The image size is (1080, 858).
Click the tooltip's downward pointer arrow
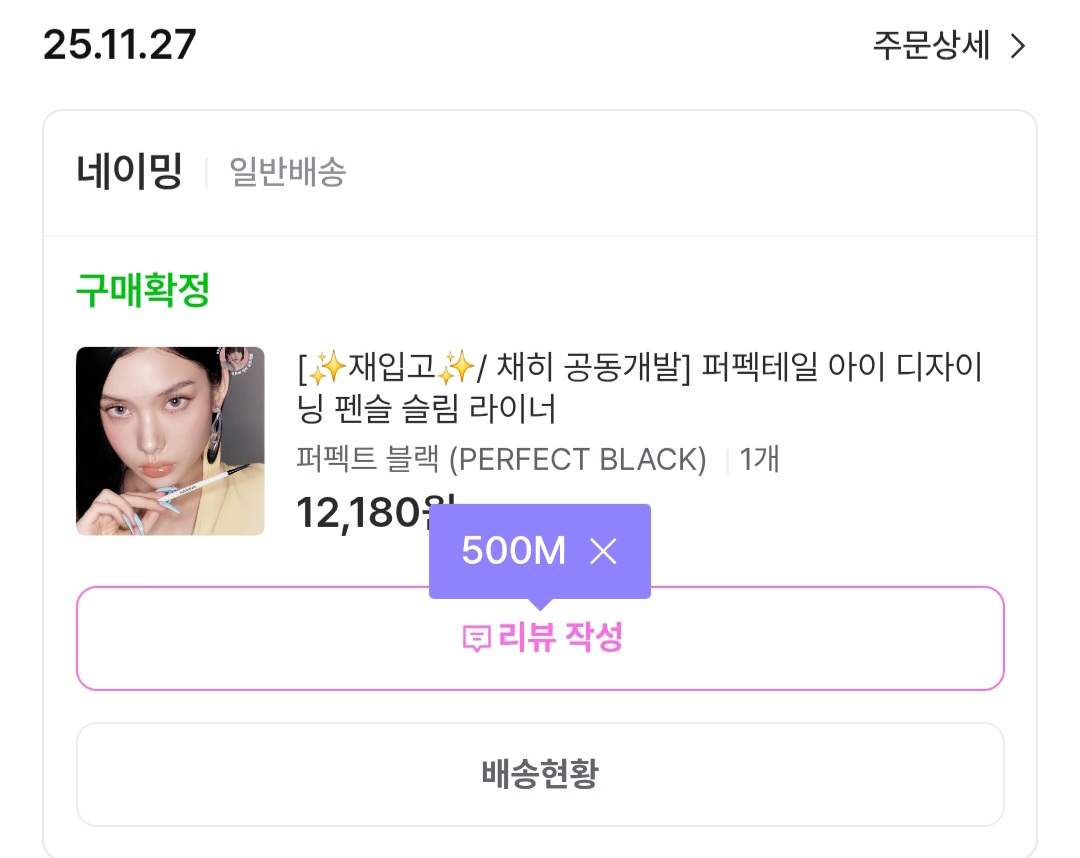(540, 604)
